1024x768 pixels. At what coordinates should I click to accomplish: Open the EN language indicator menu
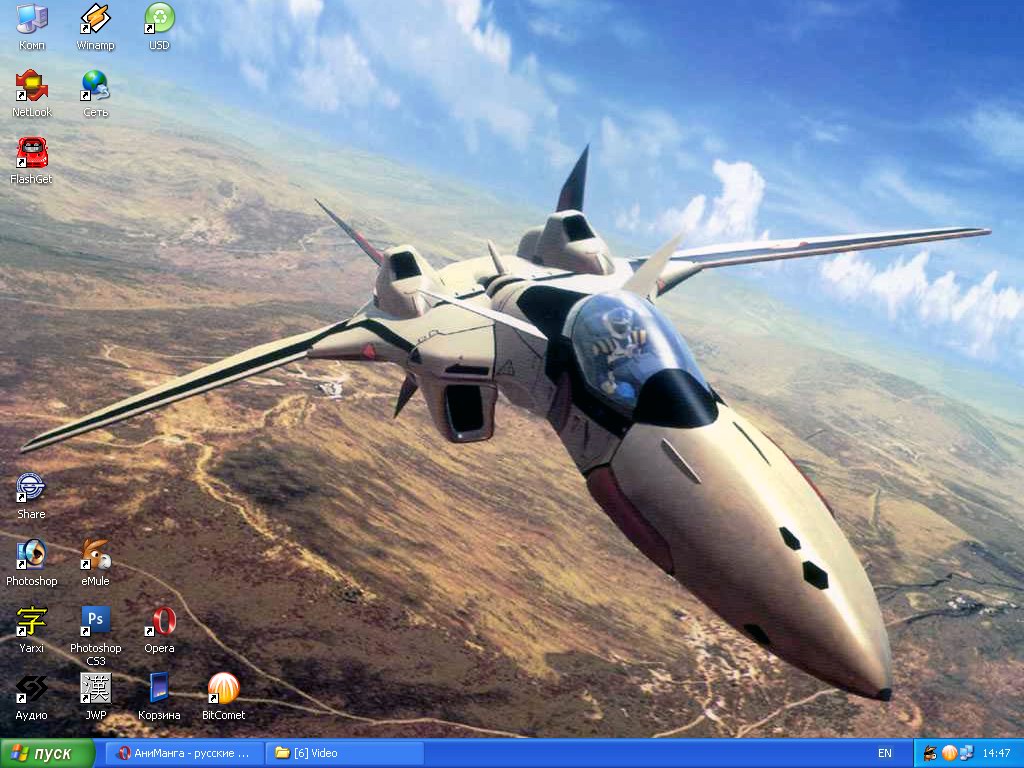click(885, 753)
